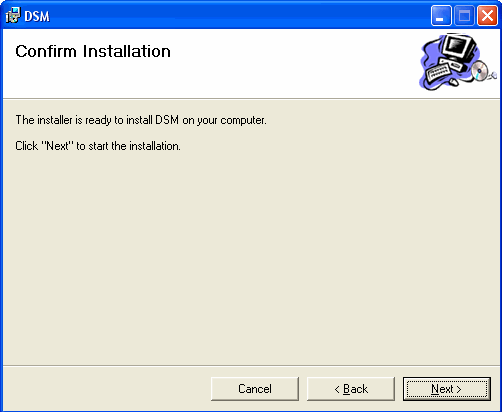Select the 'installer is ready' message text

click(x=141, y=120)
